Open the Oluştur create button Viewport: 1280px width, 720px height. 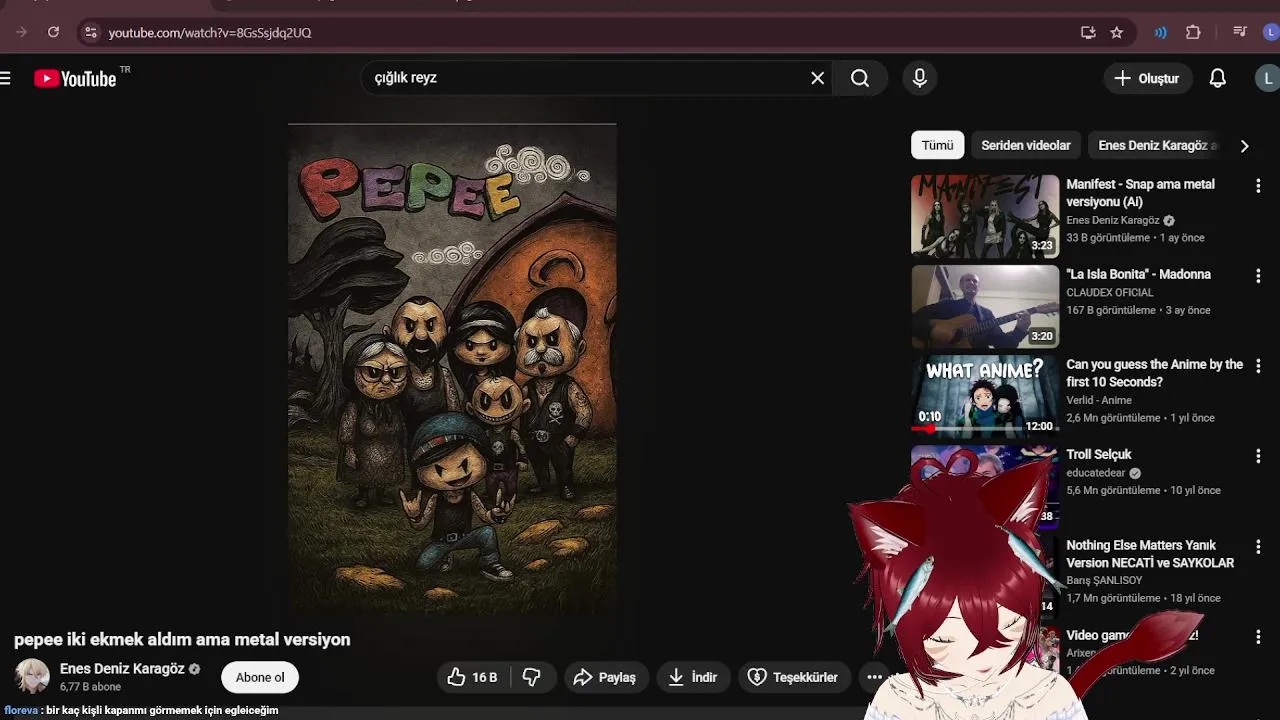click(1148, 78)
